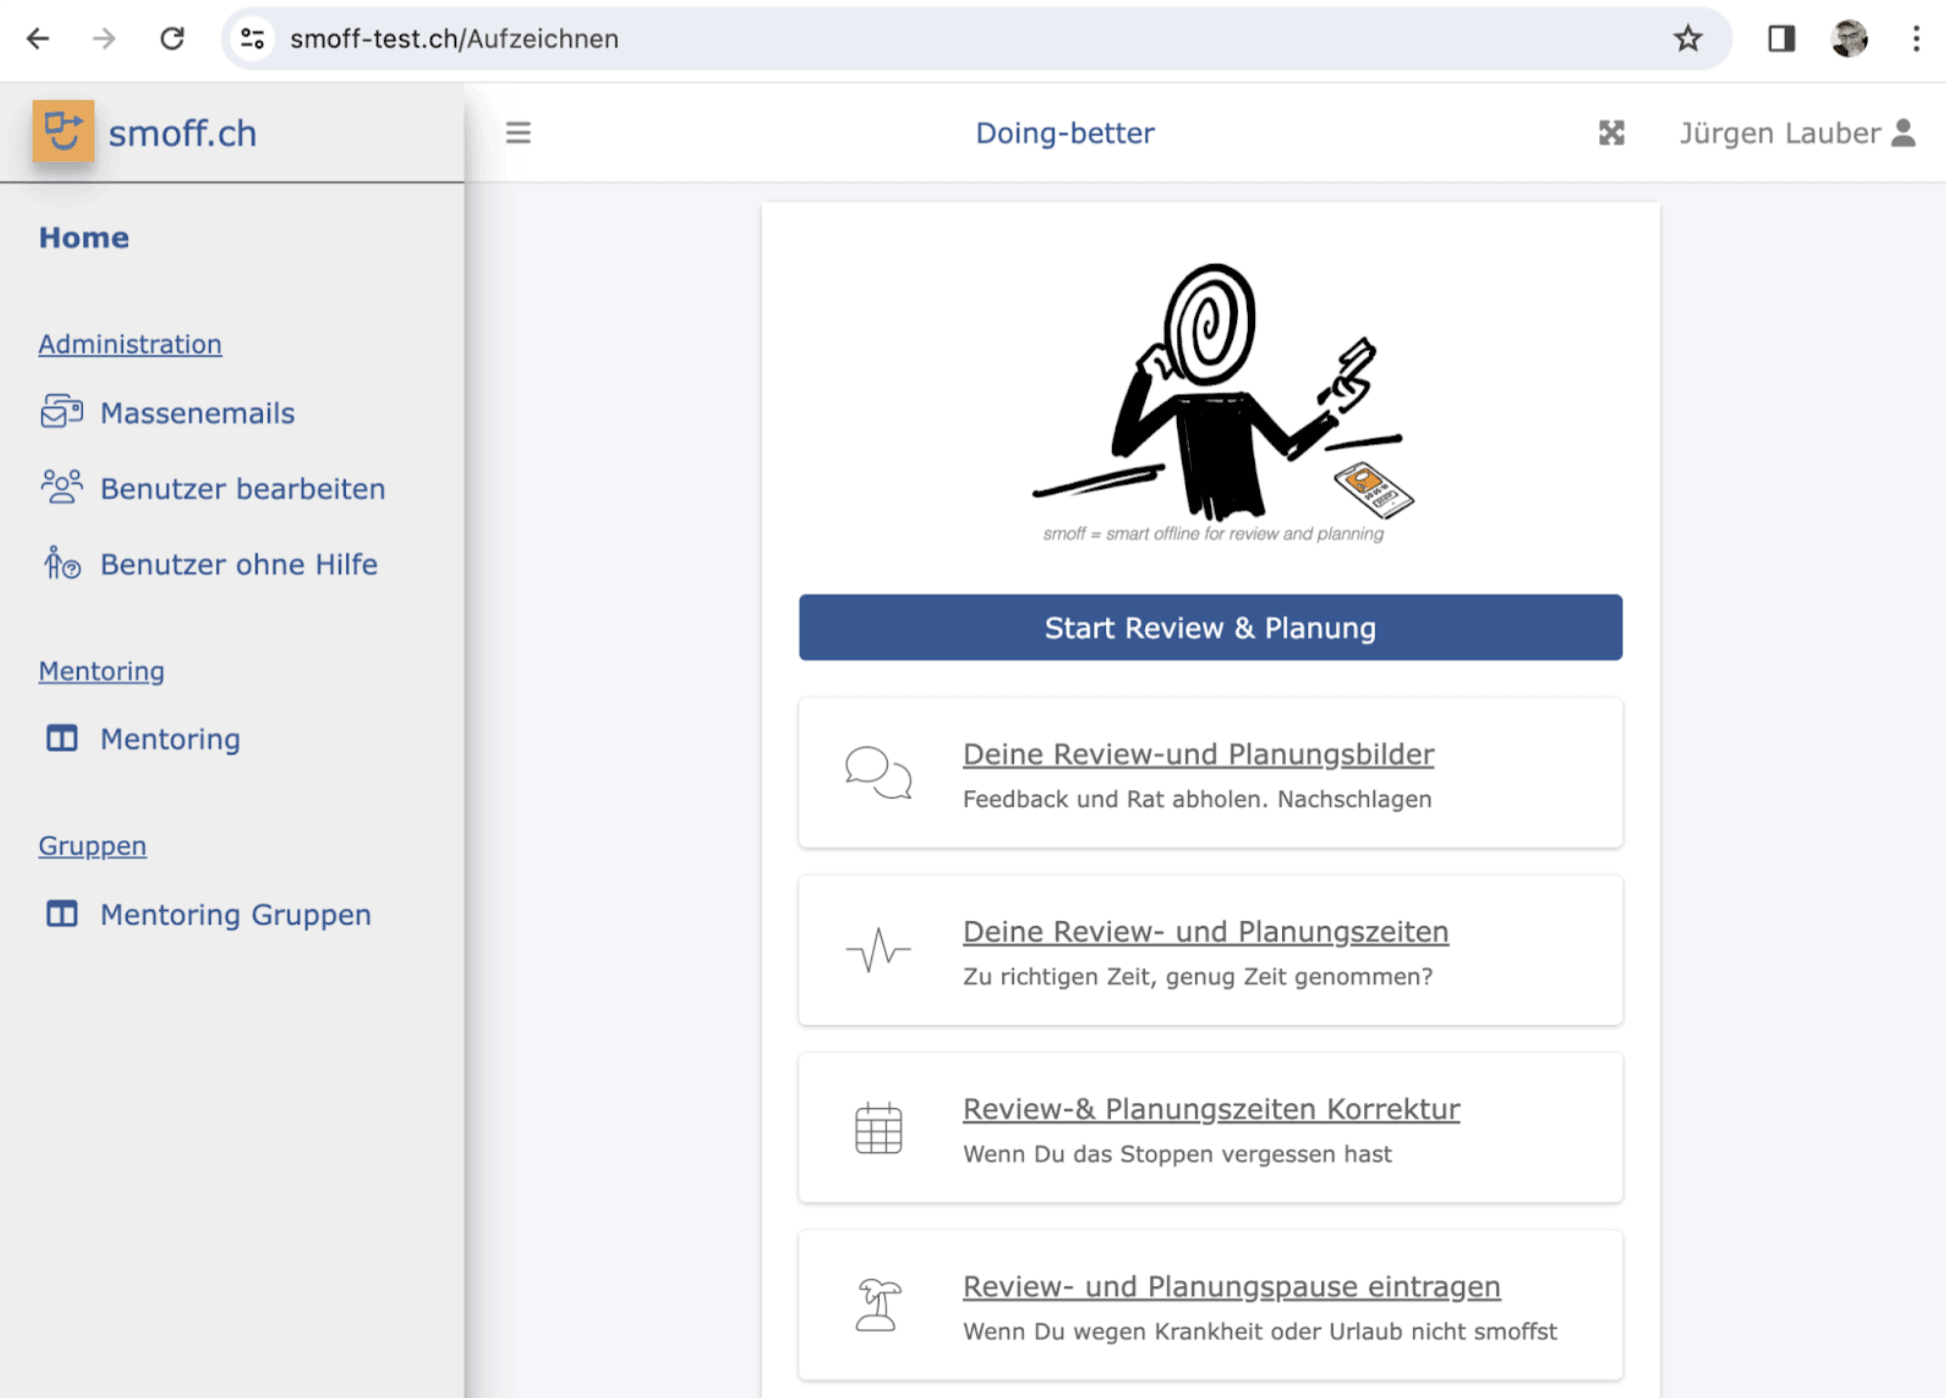Click the Mentoring columns icon
This screenshot has width=1946, height=1398.
pos(62,738)
